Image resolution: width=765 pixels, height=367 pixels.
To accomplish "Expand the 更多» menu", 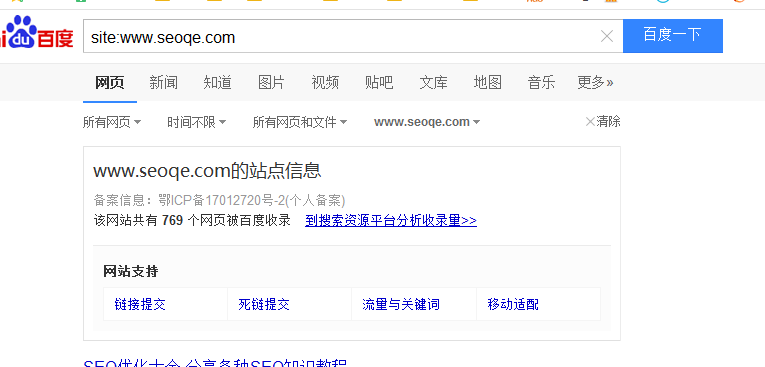I will click(x=595, y=82).
